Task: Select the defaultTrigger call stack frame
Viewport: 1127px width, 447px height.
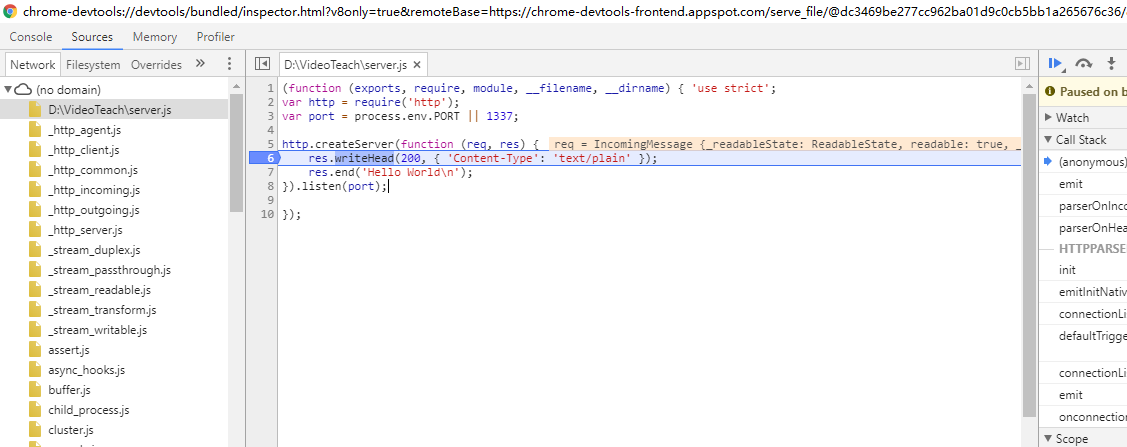Action: click(1092, 336)
